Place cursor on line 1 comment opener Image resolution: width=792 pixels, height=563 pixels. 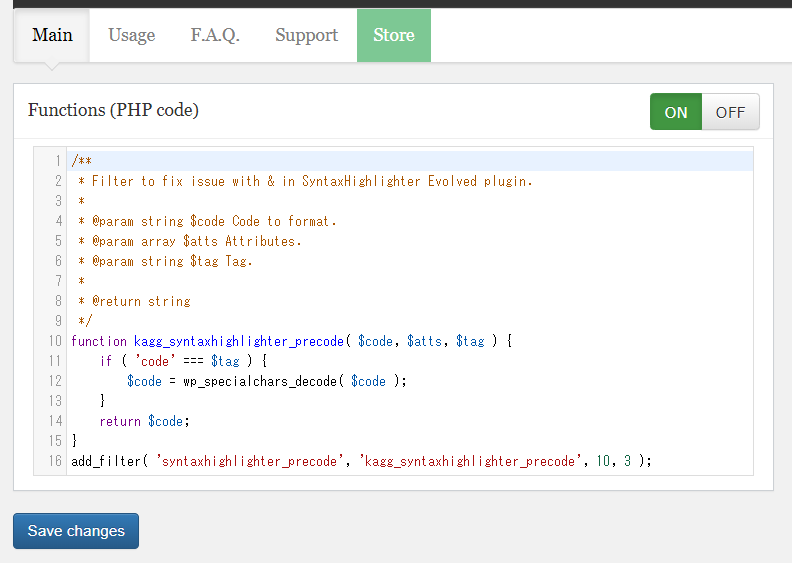(x=82, y=161)
